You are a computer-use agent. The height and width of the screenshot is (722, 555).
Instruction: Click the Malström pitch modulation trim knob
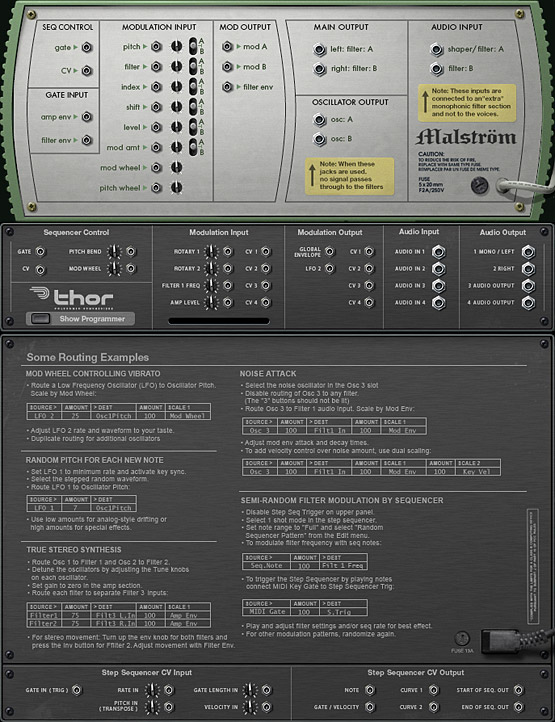(x=176, y=47)
